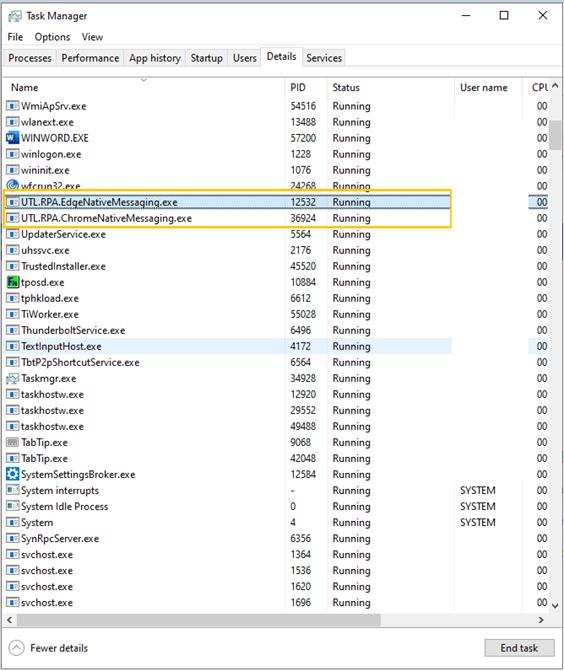Click the ThunderboltService.exe icon
This screenshot has height=671, width=564.
[13, 330]
